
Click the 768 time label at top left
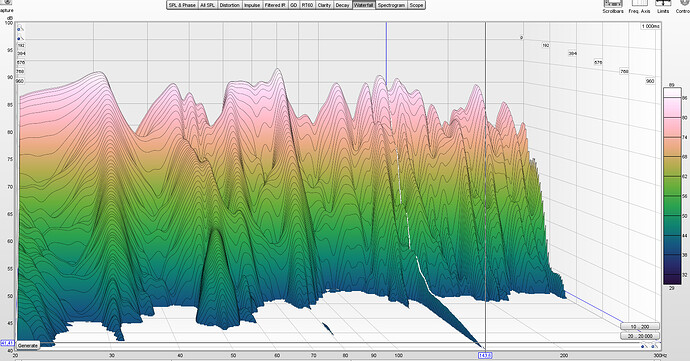(x=20, y=71)
